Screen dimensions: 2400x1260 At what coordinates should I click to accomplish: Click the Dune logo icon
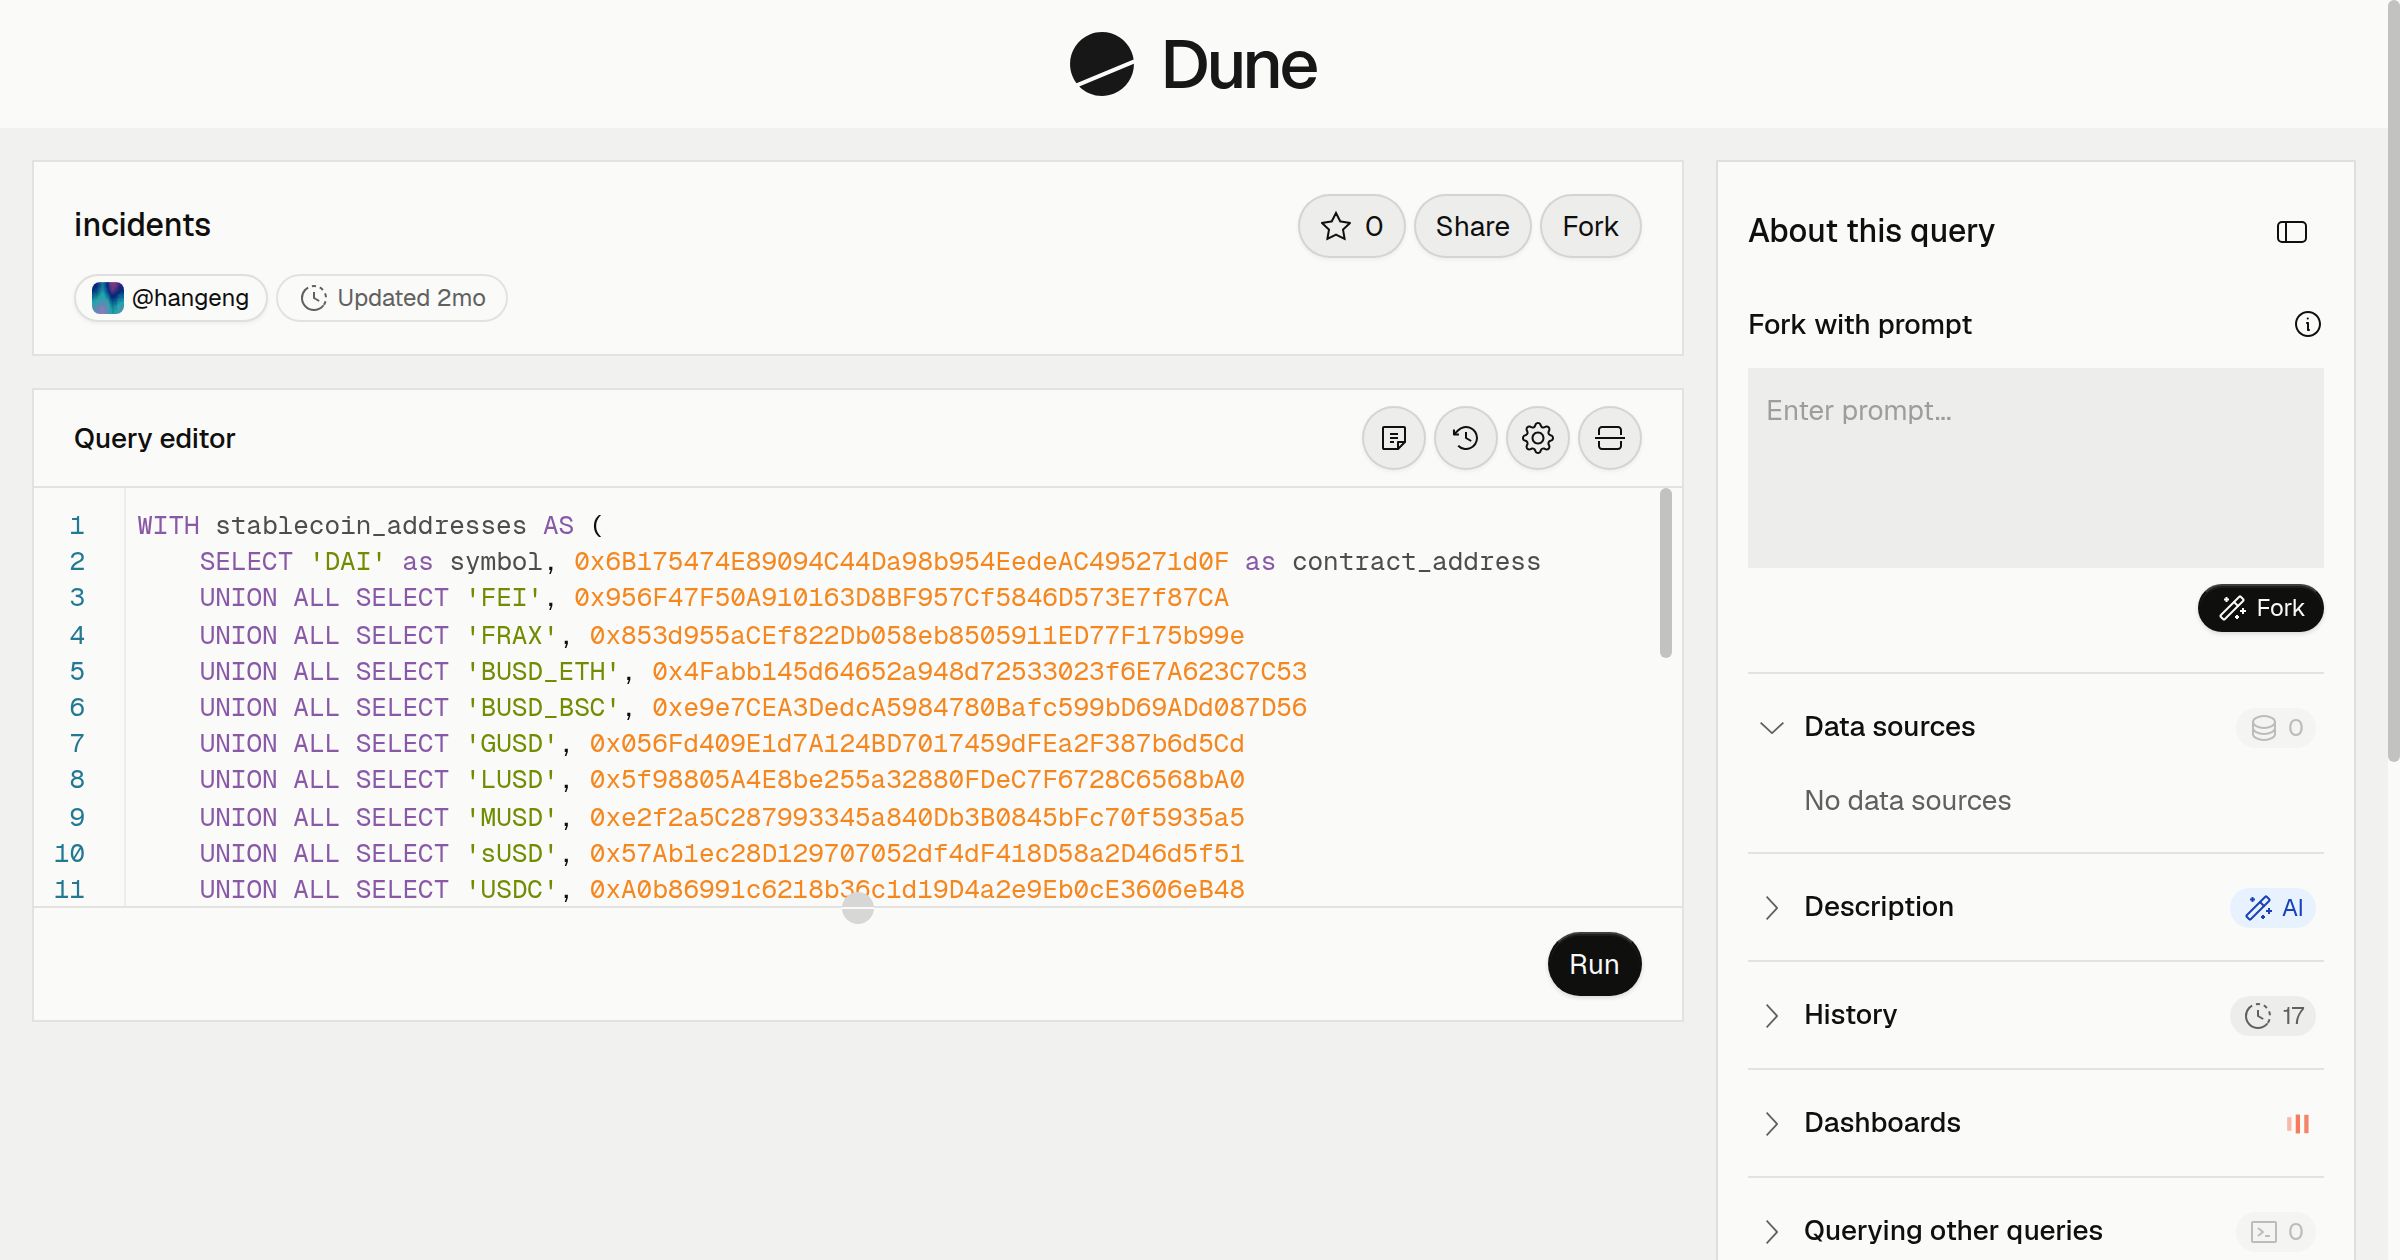coord(1101,64)
